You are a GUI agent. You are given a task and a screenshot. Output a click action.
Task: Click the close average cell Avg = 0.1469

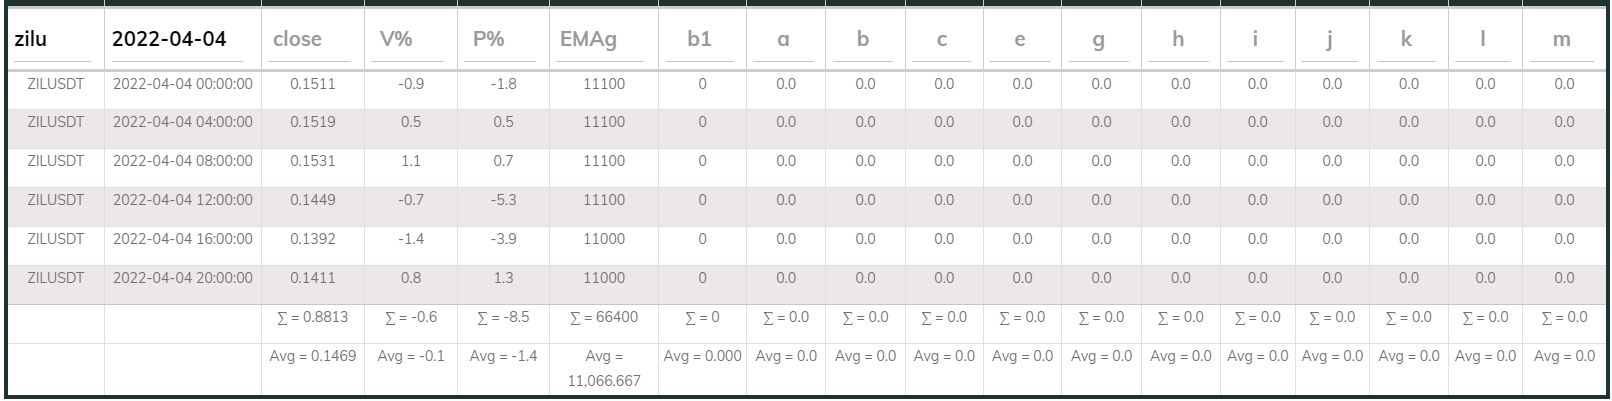[x=313, y=356]
